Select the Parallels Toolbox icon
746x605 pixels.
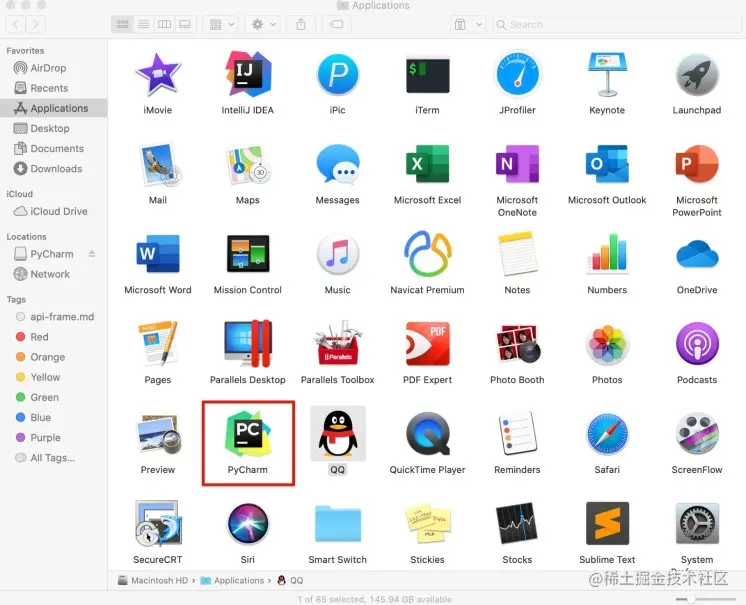tap(338, 343)
